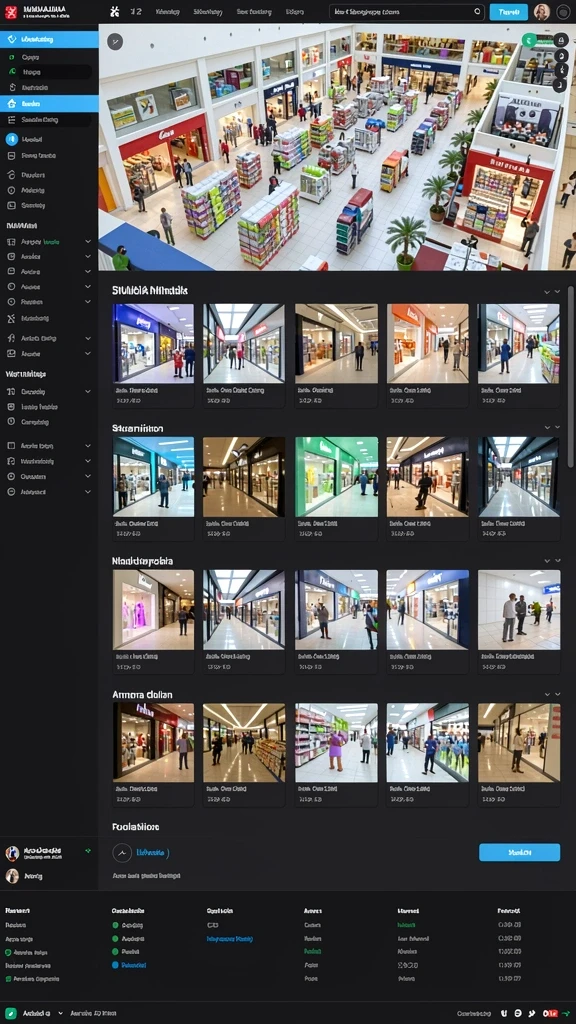
Task: Click the blue button beside the bottom activity row
Action: pos(519,852)
